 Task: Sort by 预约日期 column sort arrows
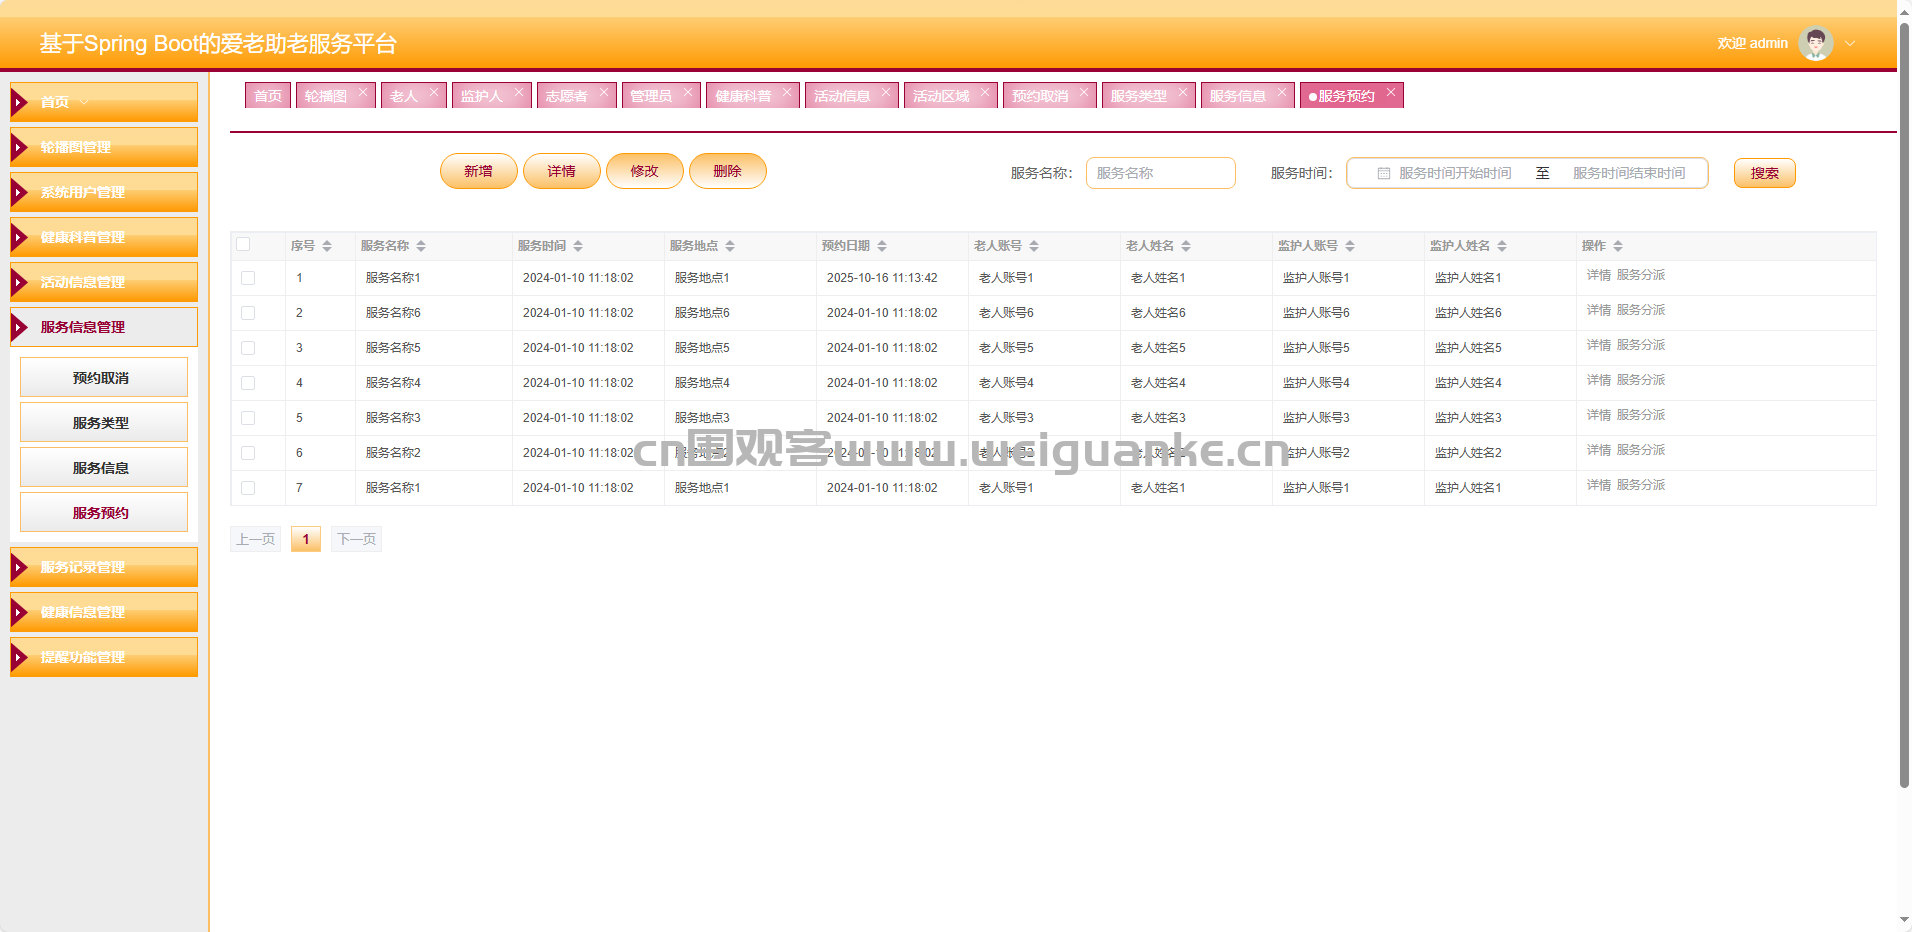(x=882, y=246)
